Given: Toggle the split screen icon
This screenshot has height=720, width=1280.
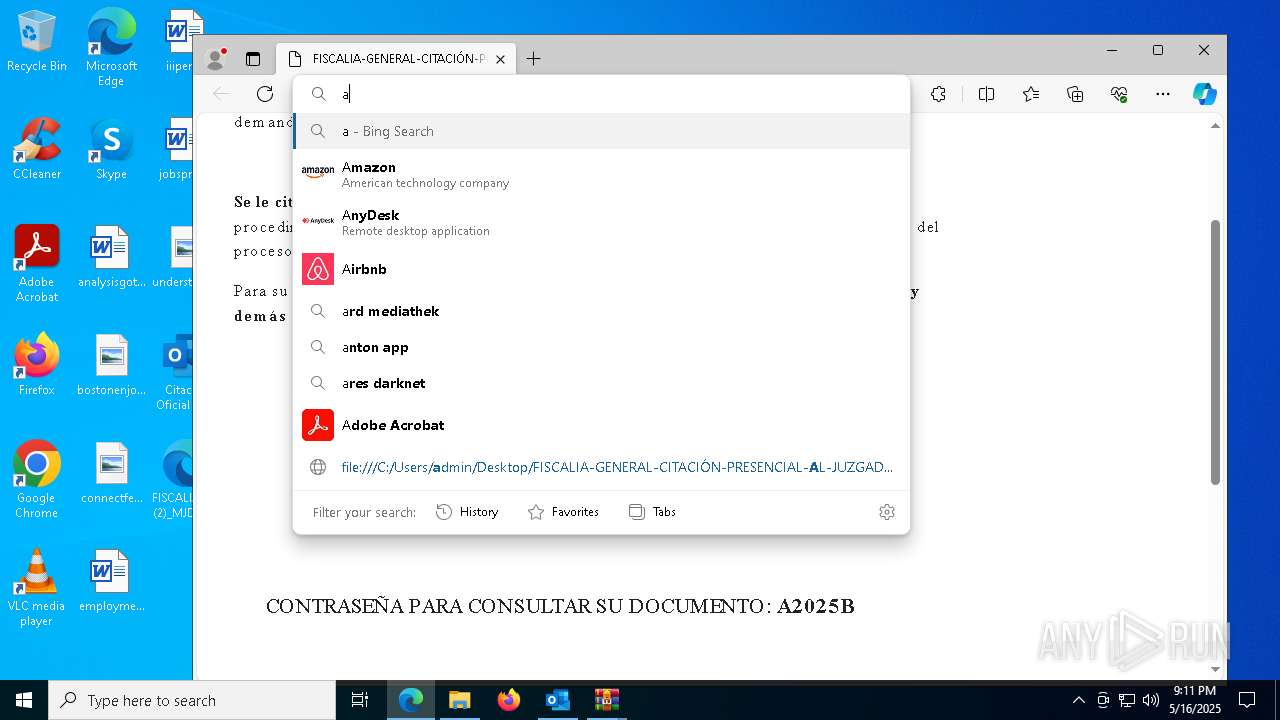Looking at the screenshot, I should 986,94.
